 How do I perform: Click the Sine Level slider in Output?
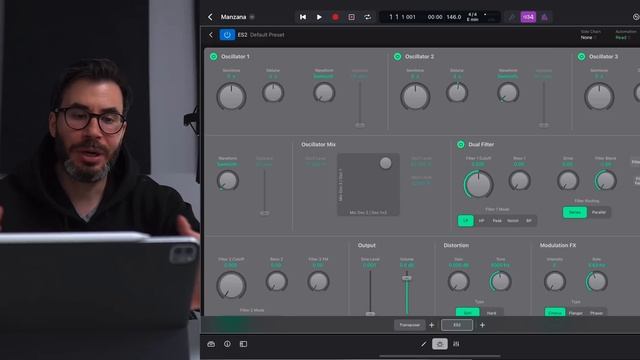coord(370,293)
